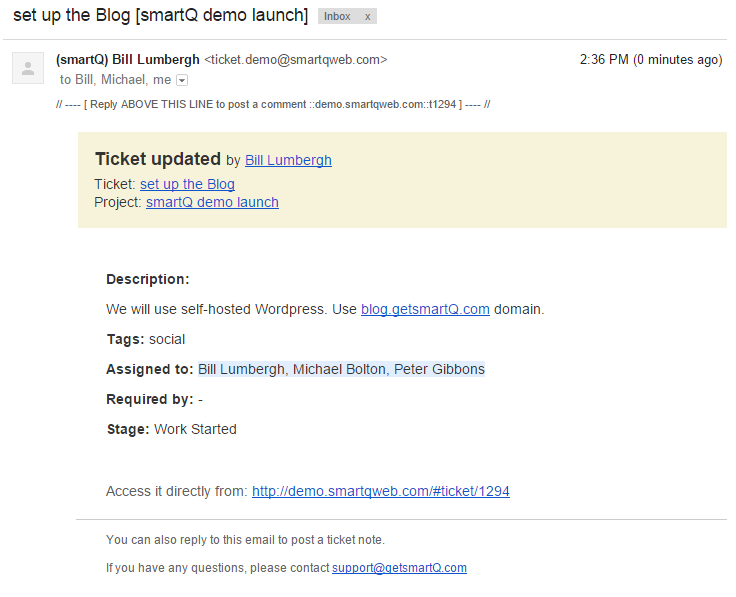Click the support@getsmartQ.com email link
Viewport: 736px width, 597px height.
[x=399, y=568]
